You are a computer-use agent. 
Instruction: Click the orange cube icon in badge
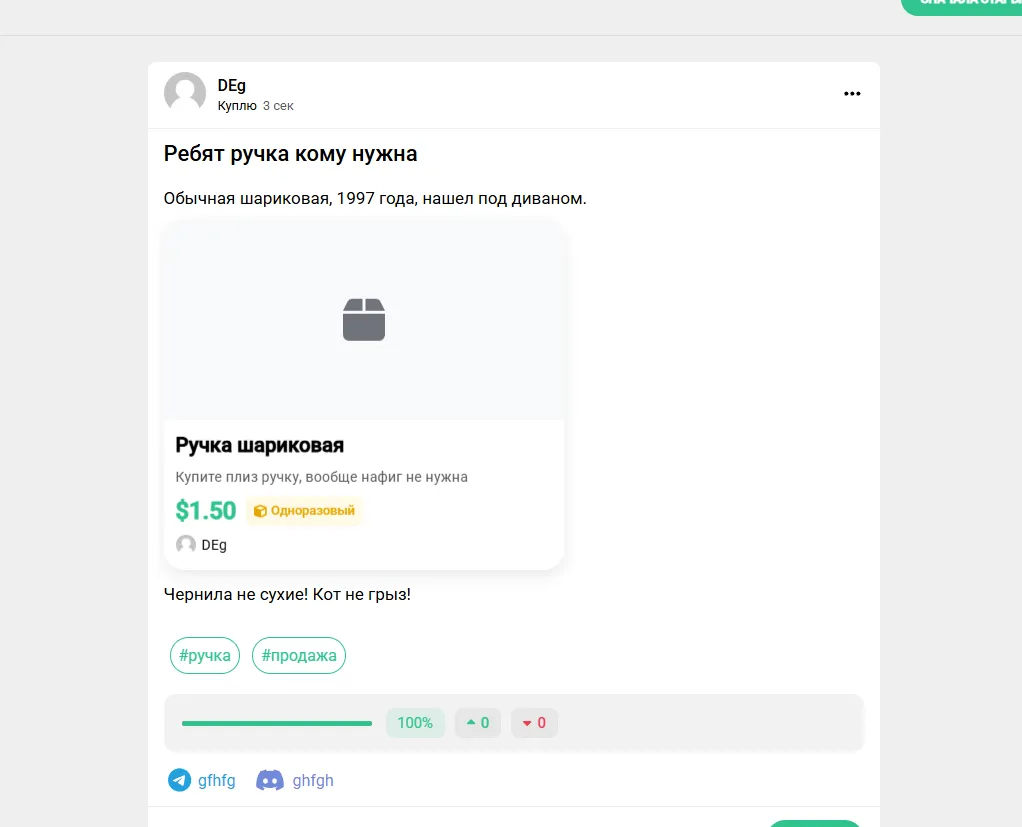click(x=260, y=511)
